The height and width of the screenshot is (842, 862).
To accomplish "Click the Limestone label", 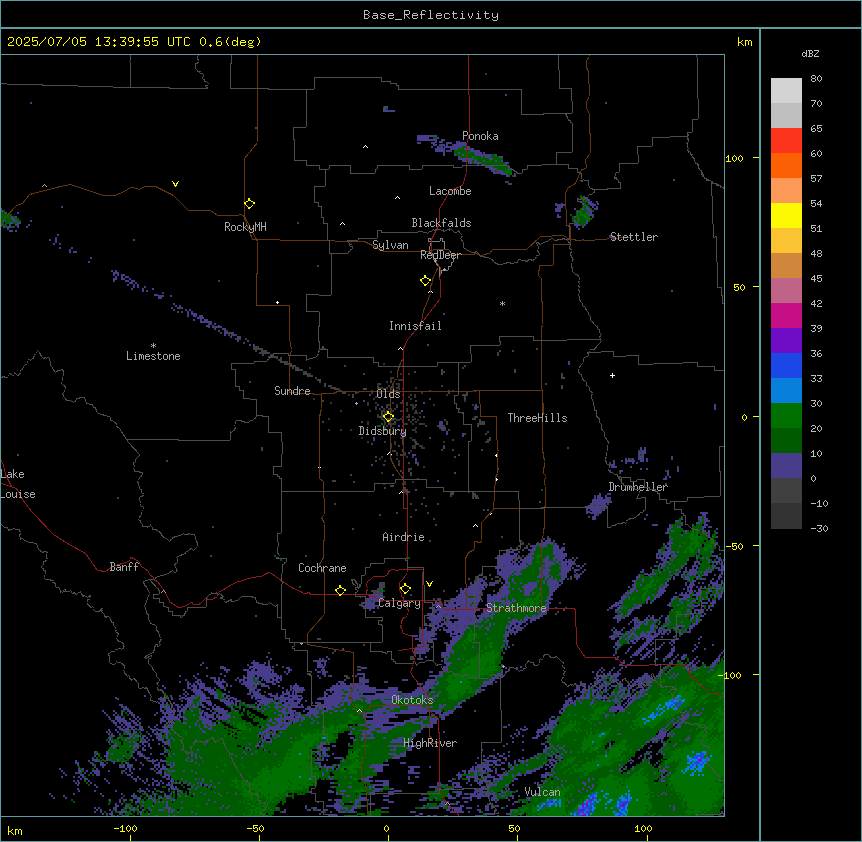I will click(x=153, y=356).
